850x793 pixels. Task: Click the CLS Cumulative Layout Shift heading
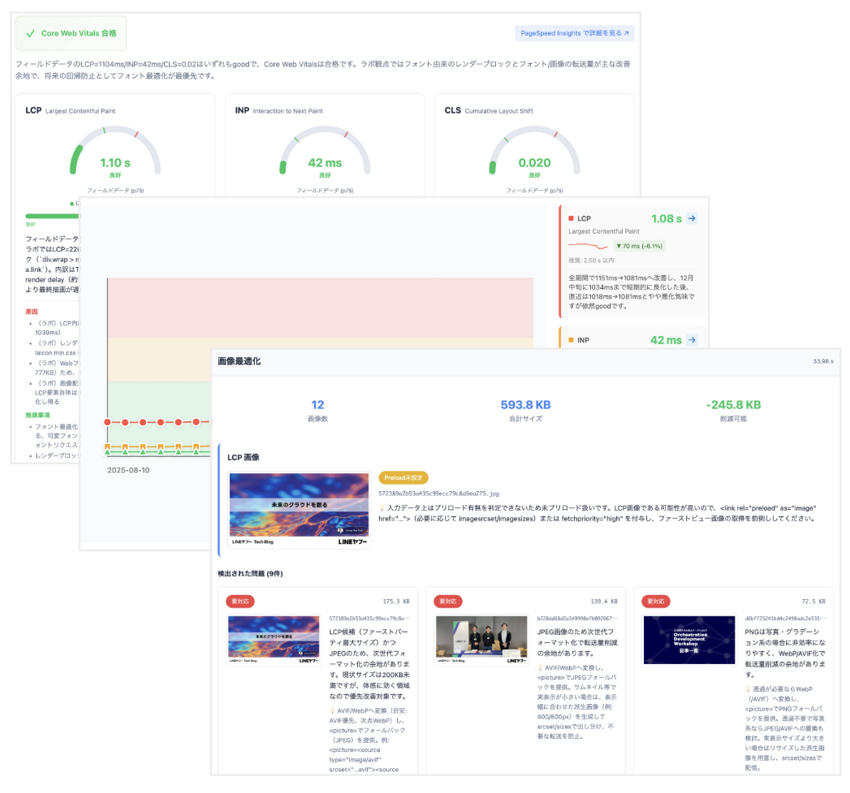point(489,111)
